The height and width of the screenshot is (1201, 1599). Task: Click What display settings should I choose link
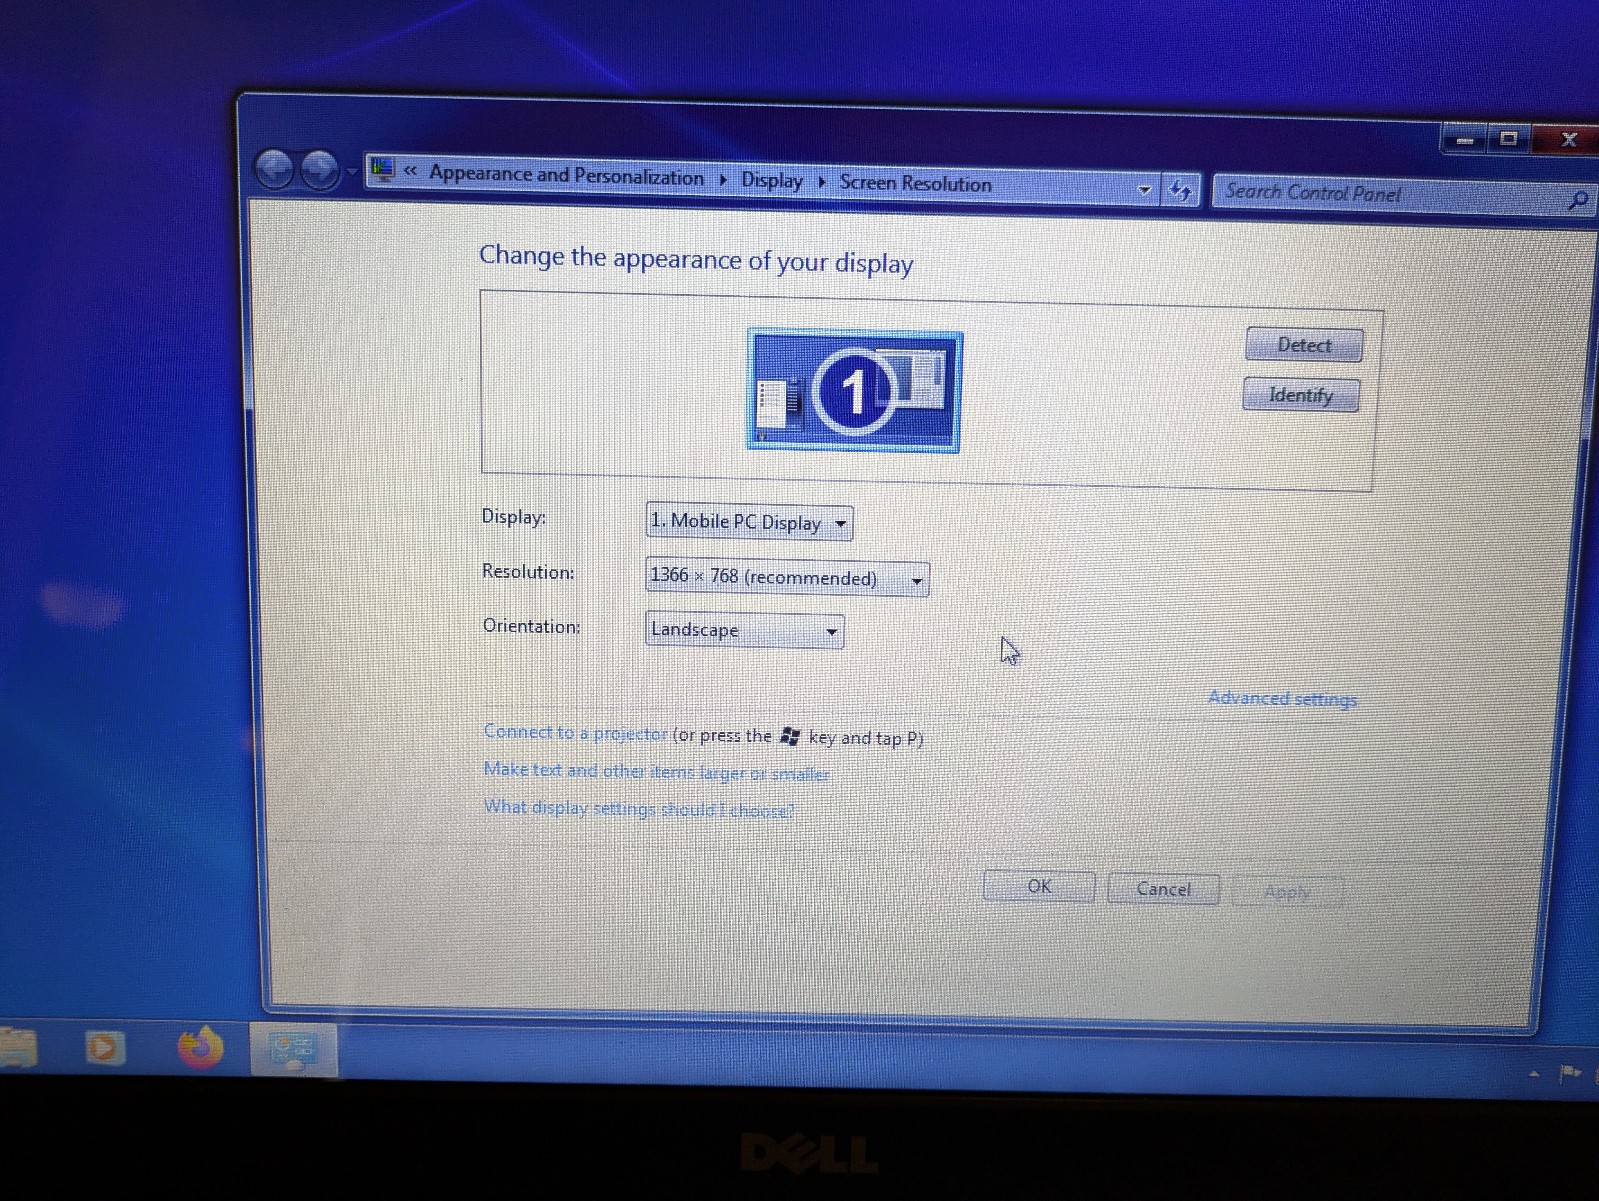tap(638, 808)
